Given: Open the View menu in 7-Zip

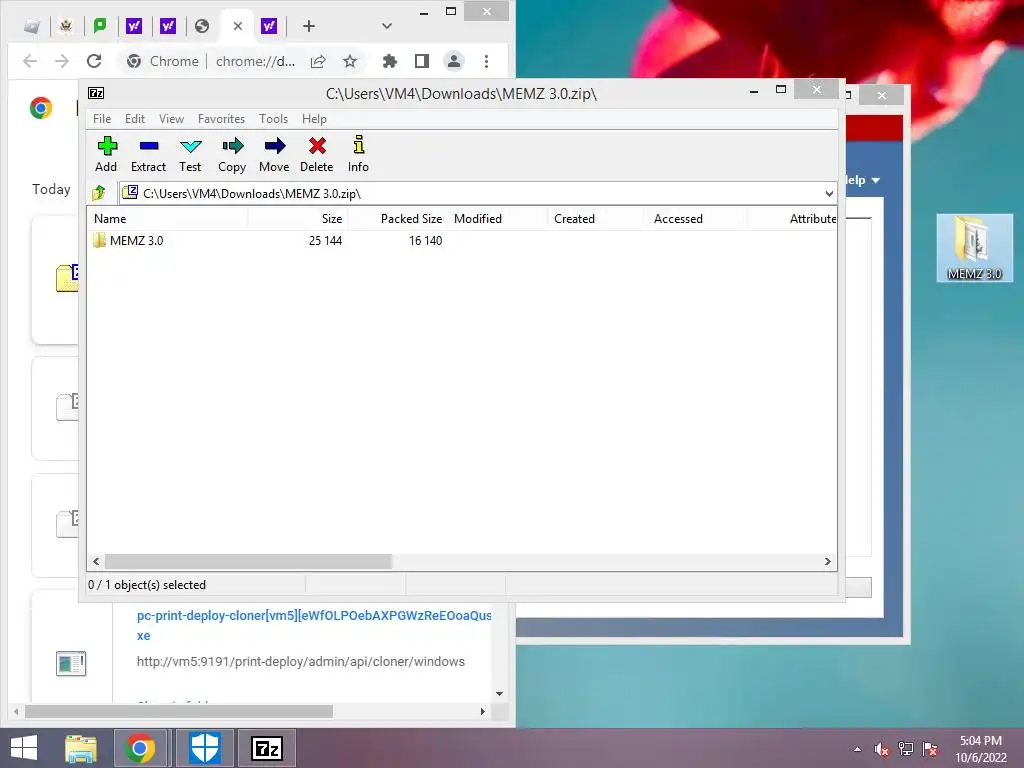Looking at the screenshot, I should (x=171, y=119).
